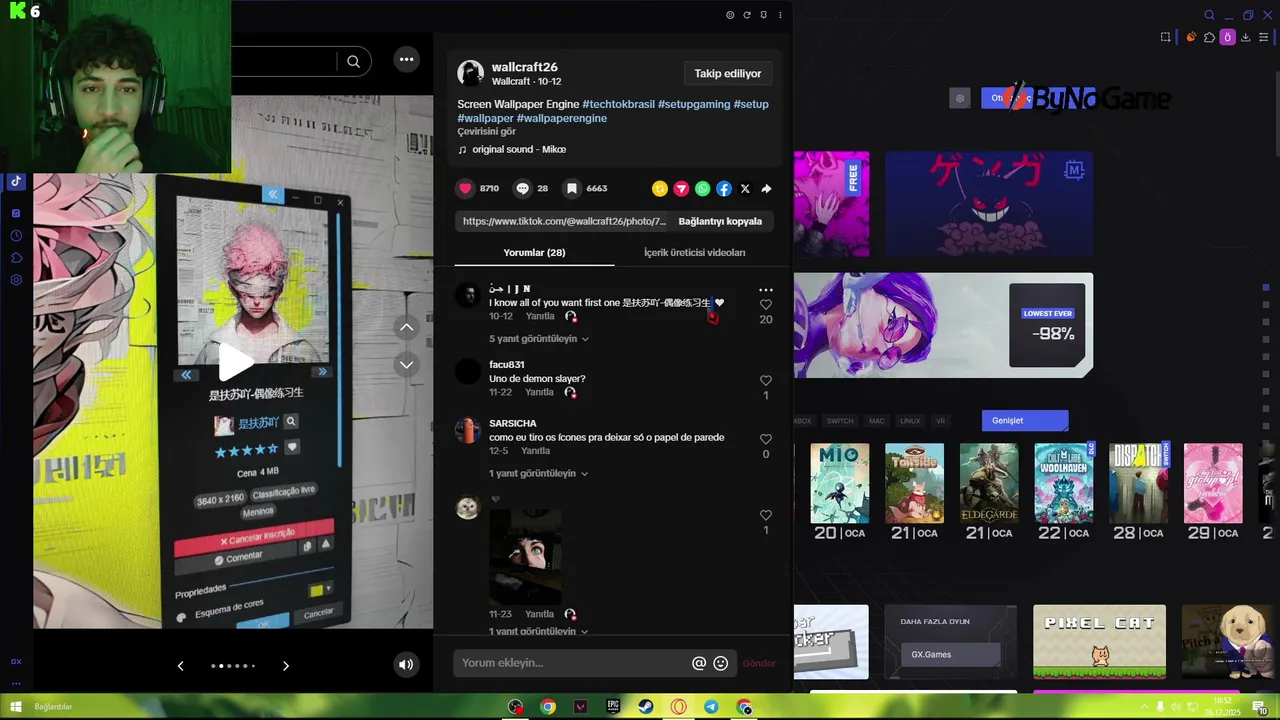Open Telegram from the taskbar
1280x720 pixels.
[x=711, y=707]
